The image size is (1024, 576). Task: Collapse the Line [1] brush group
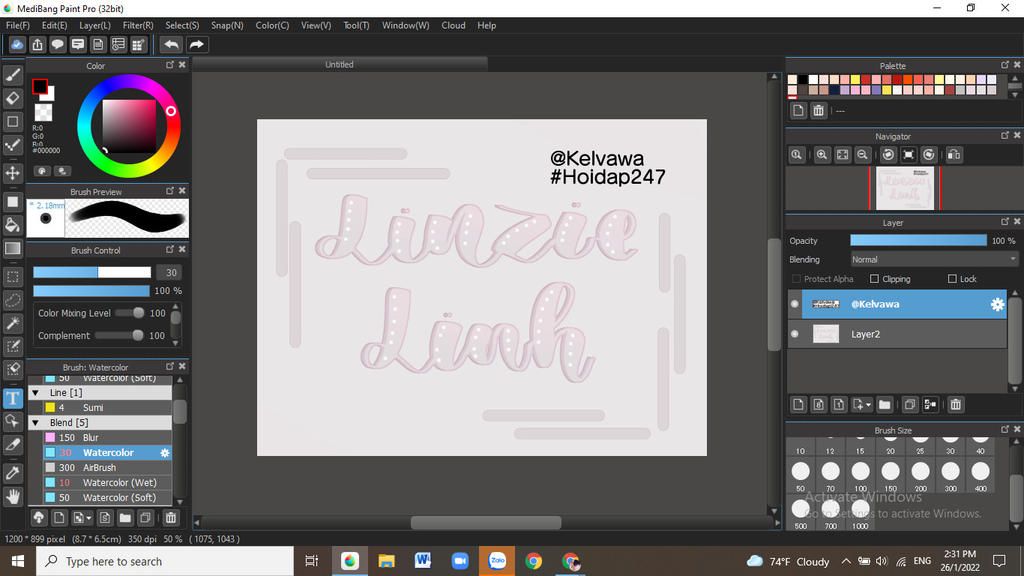[x=35, y=392]
